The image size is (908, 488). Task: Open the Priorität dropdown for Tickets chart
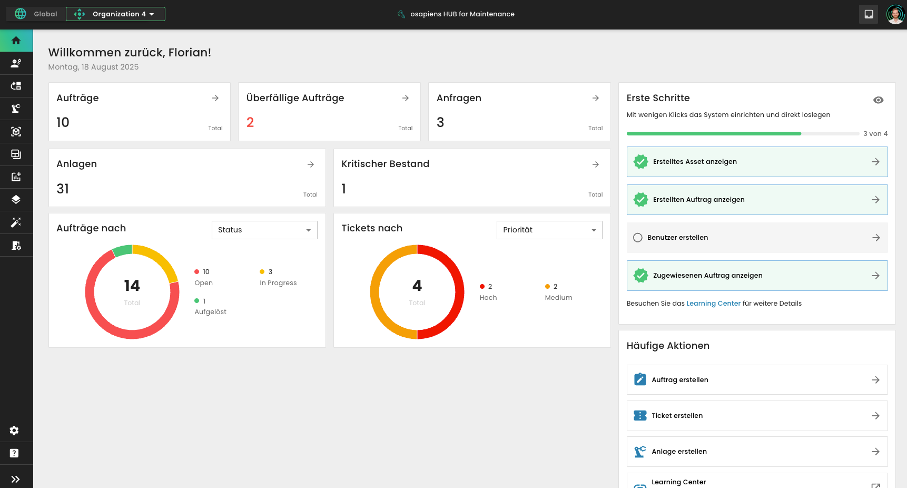click(x=549, y=230)
